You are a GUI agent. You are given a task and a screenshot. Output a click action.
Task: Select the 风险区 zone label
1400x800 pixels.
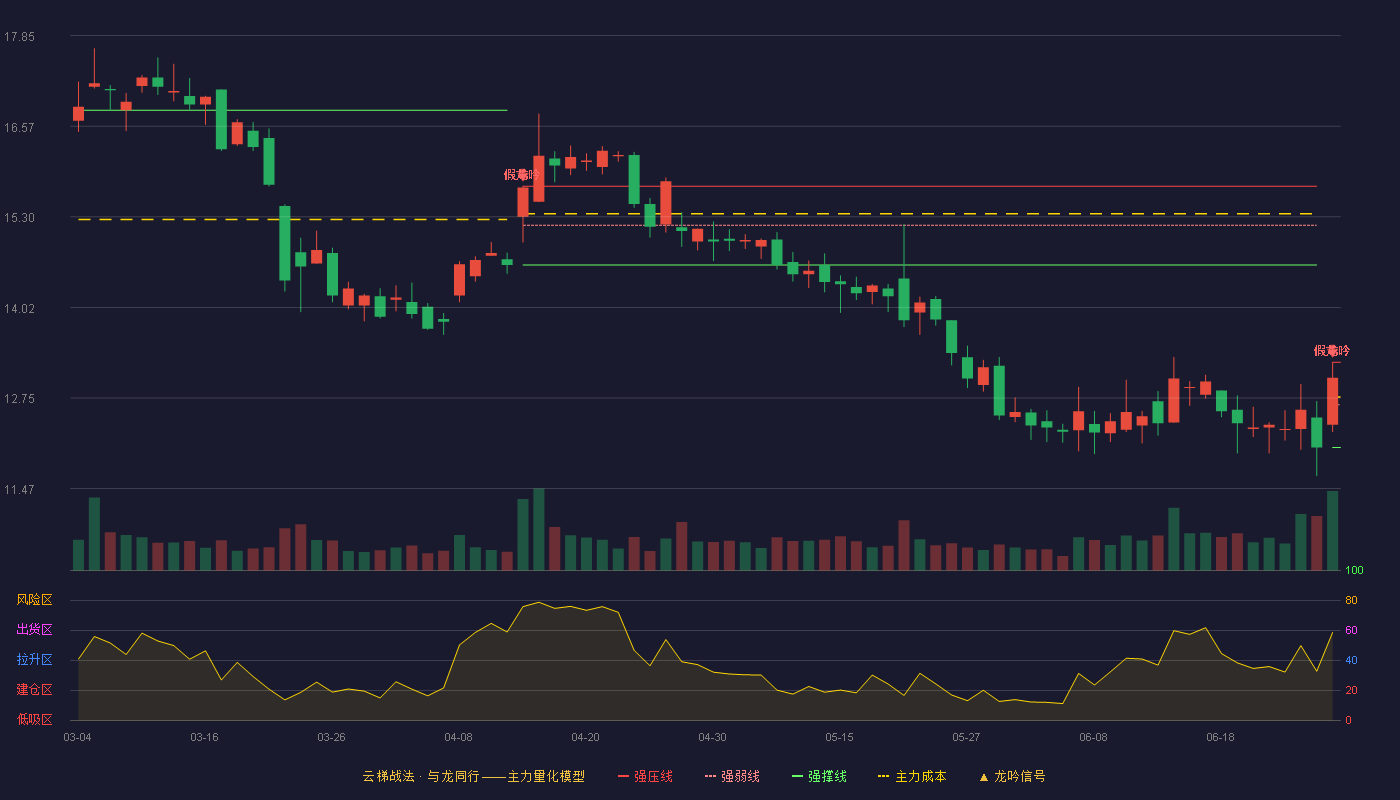pyautogui.click(x=34, y=600)
